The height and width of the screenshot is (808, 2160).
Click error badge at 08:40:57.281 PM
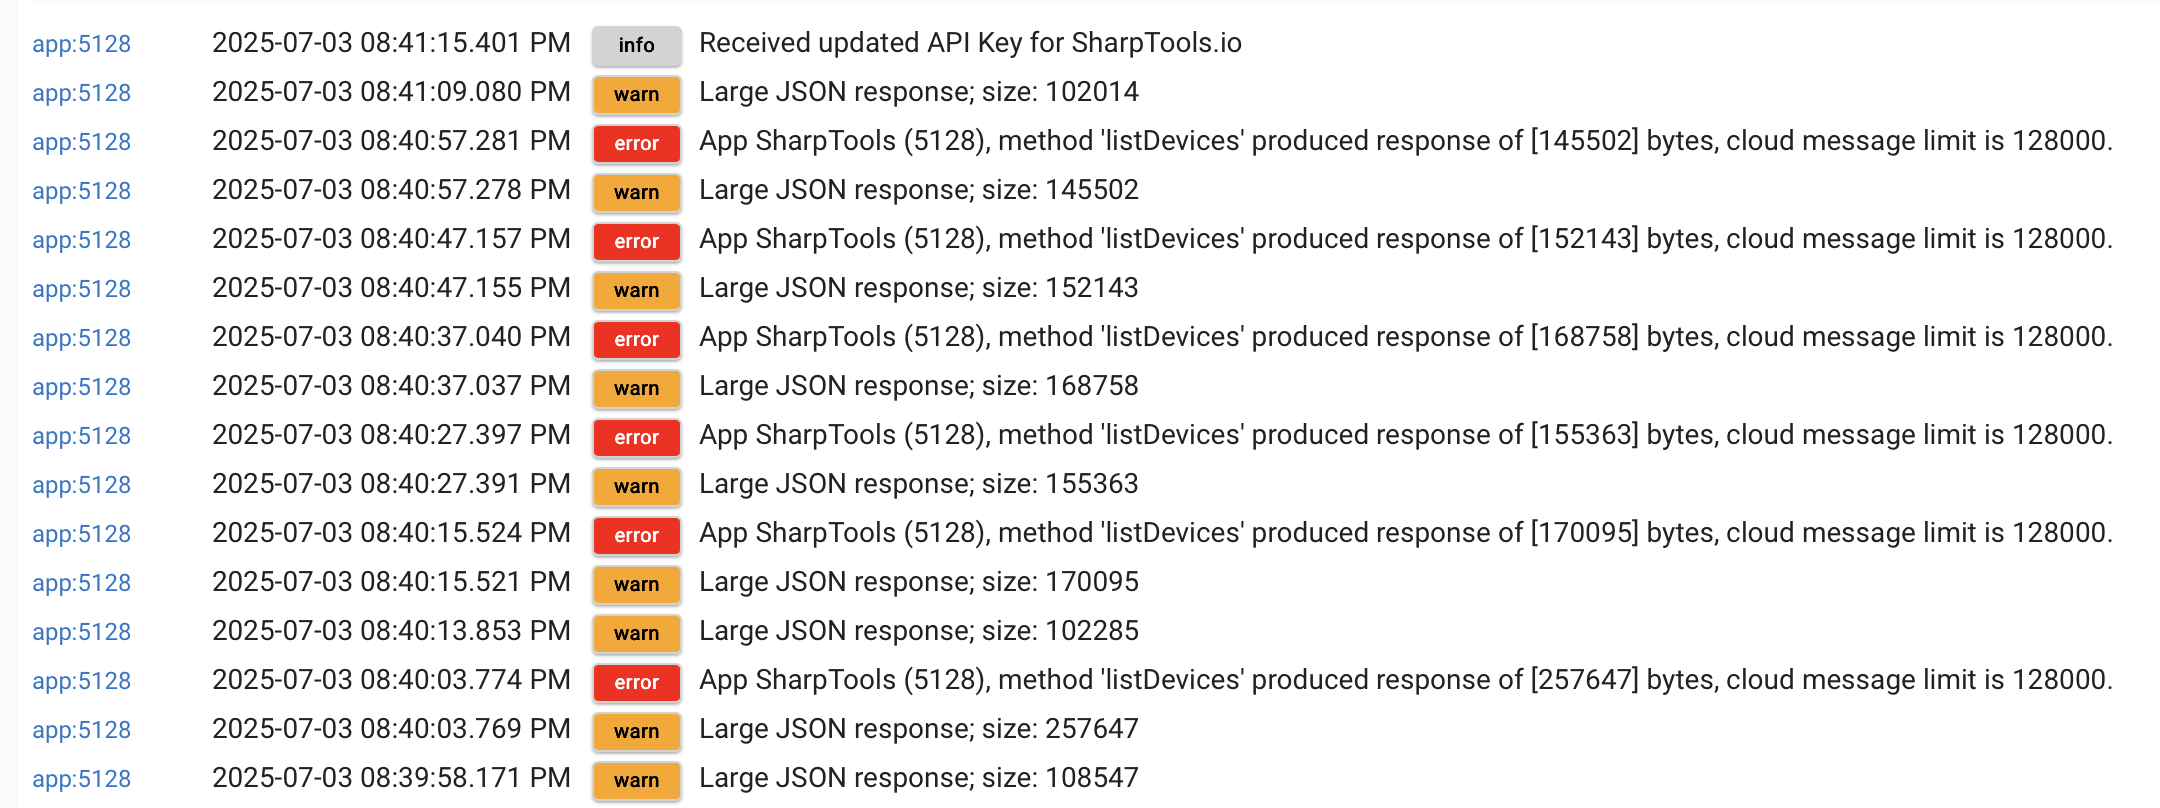tap(636, 143)
